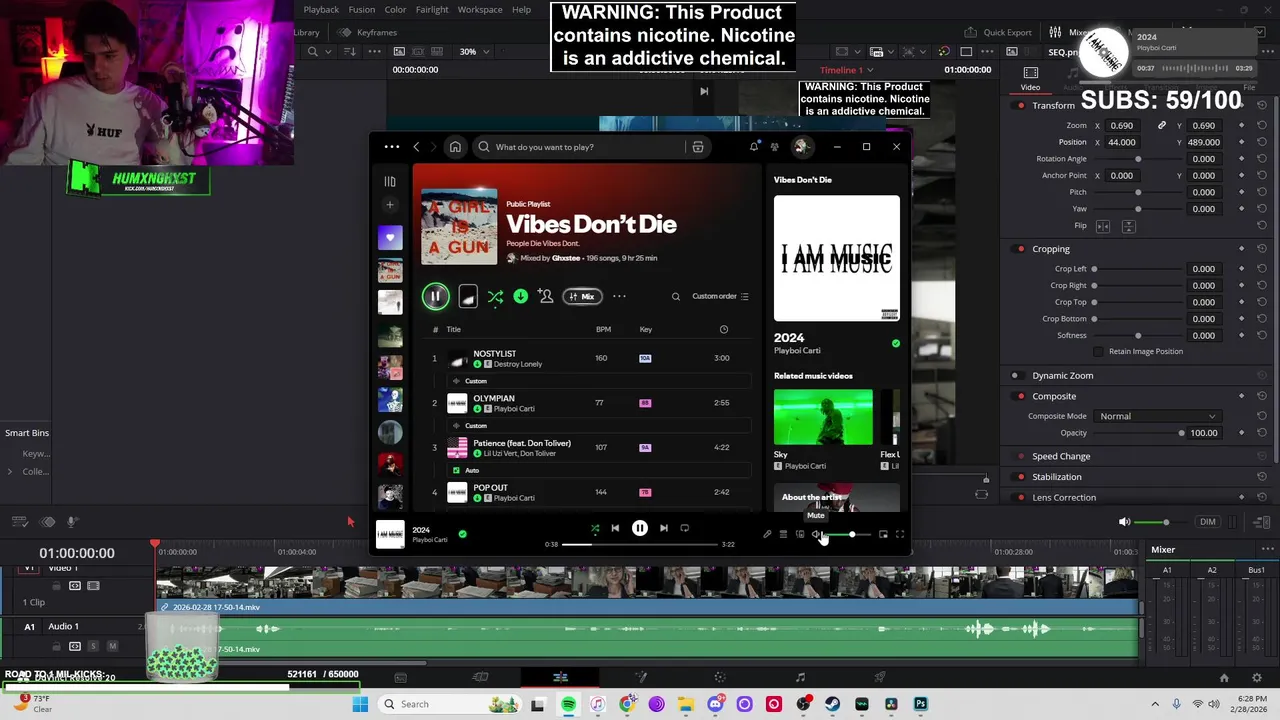The height and width of the screenshot is (720, 1280).
Task: Open the 30% viewer zoom dropdown
Action: click(x=474, y=51)
